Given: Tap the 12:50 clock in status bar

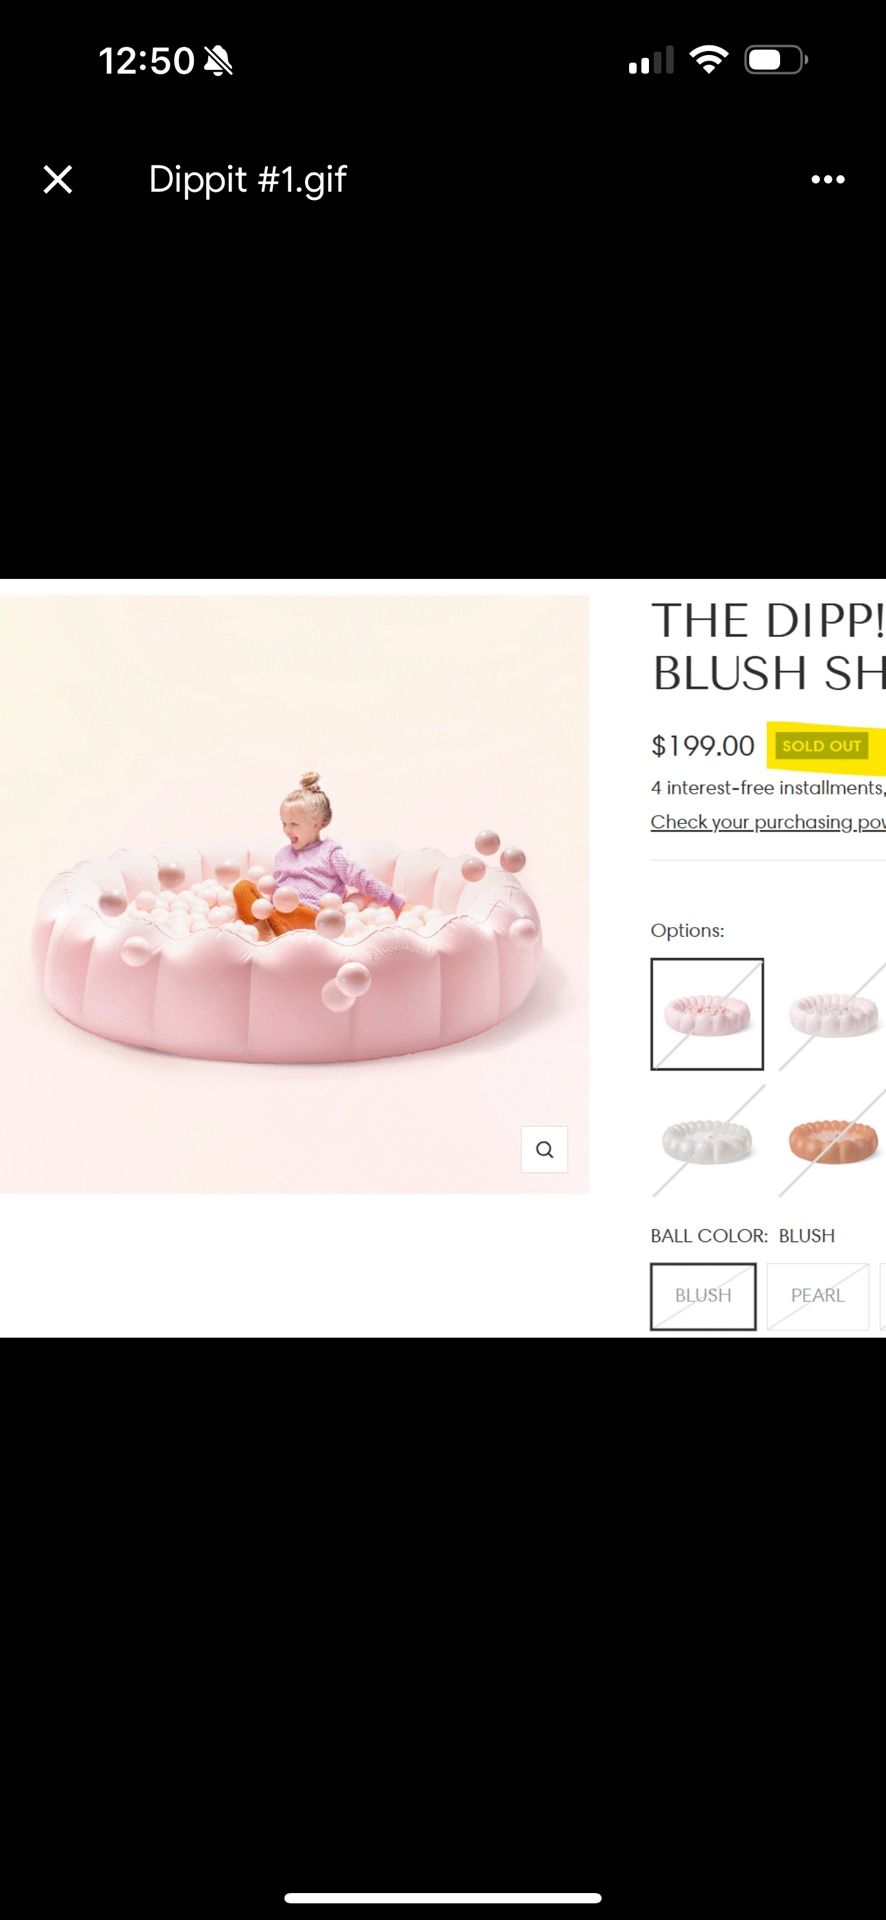Looking at the screenshot, I should click(x=146, y=61).
